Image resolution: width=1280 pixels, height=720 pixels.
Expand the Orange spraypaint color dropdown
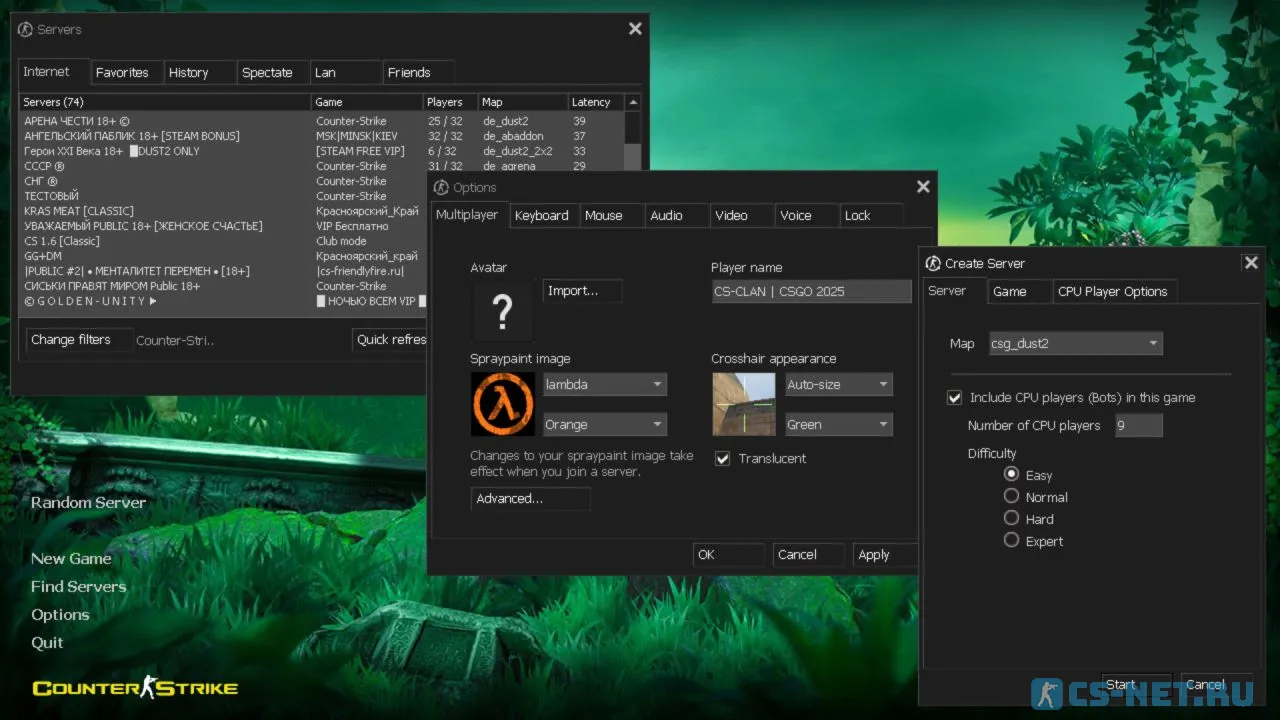[604, 425]
